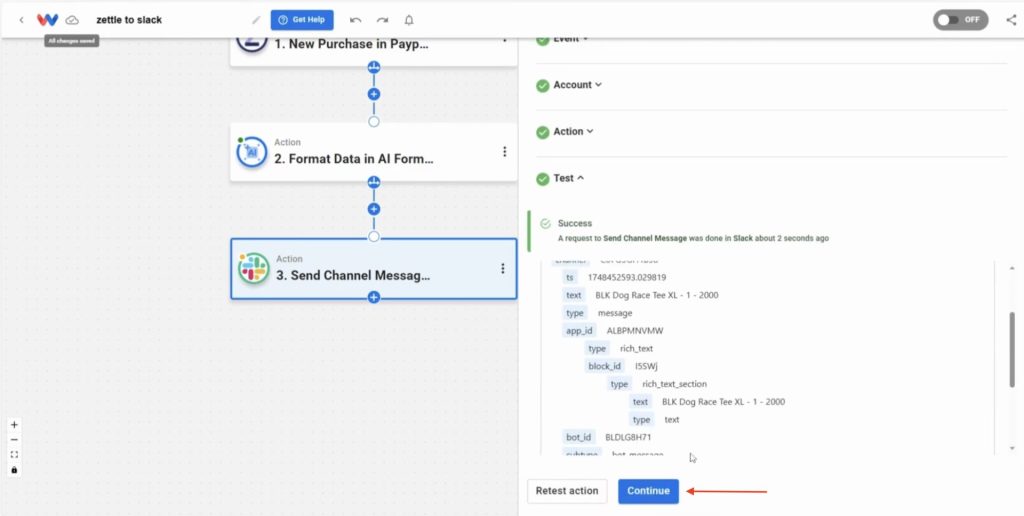Click the ts value 1748452593.029819

coord(627,278)
